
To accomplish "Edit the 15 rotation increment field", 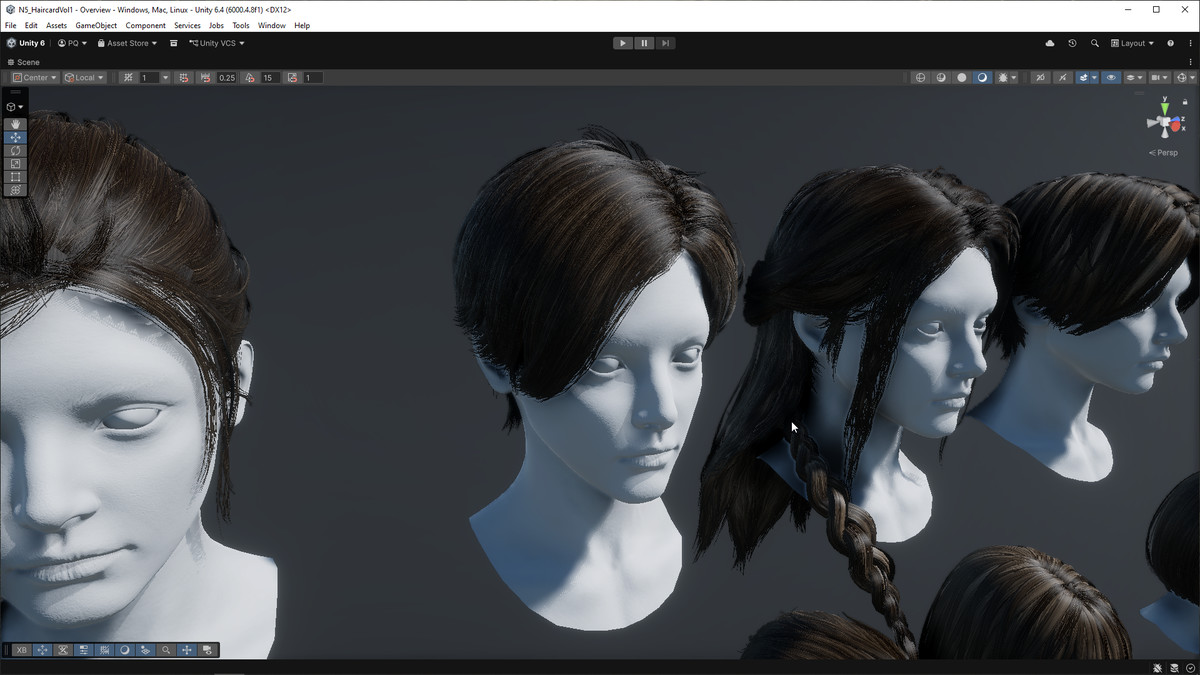I will coord(270,77).
